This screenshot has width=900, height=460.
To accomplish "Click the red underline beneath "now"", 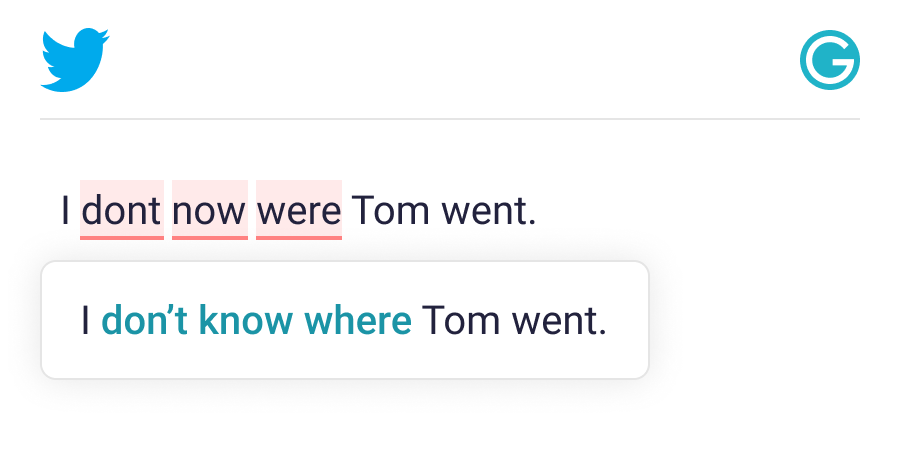I will point(209,237).
